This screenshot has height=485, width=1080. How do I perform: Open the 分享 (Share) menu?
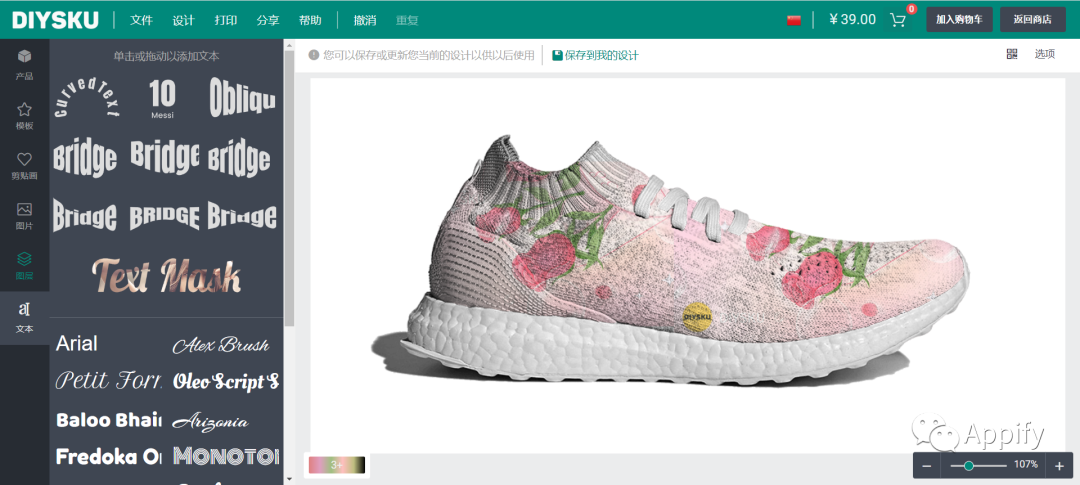268,20
